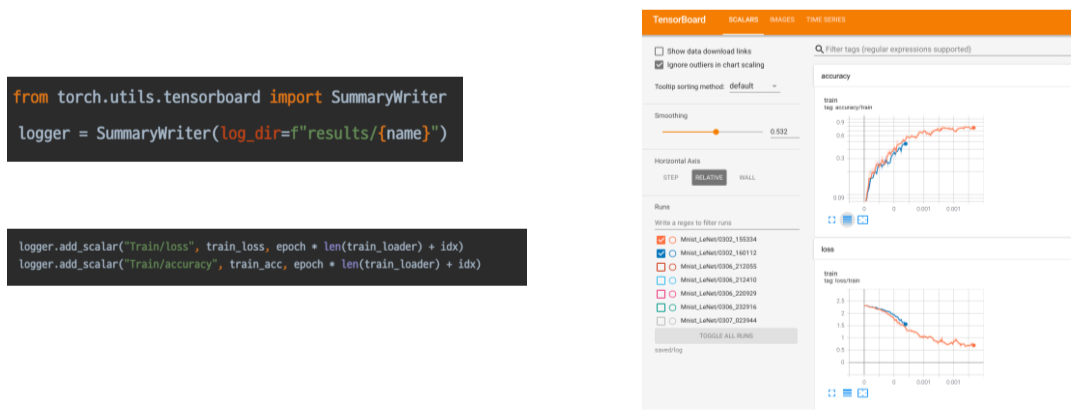
Task: Open Tooltip sorting method dropdown
Action: click(754, 86)
